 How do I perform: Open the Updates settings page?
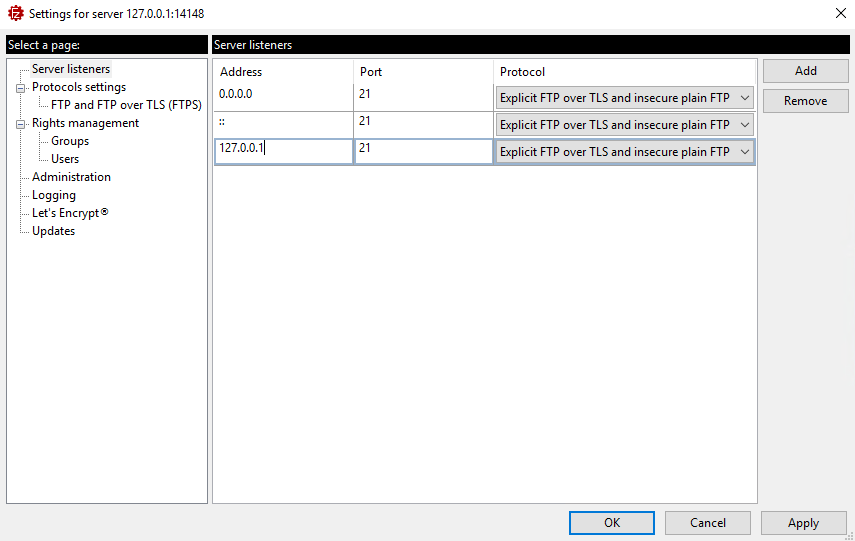tap(53, 231)
